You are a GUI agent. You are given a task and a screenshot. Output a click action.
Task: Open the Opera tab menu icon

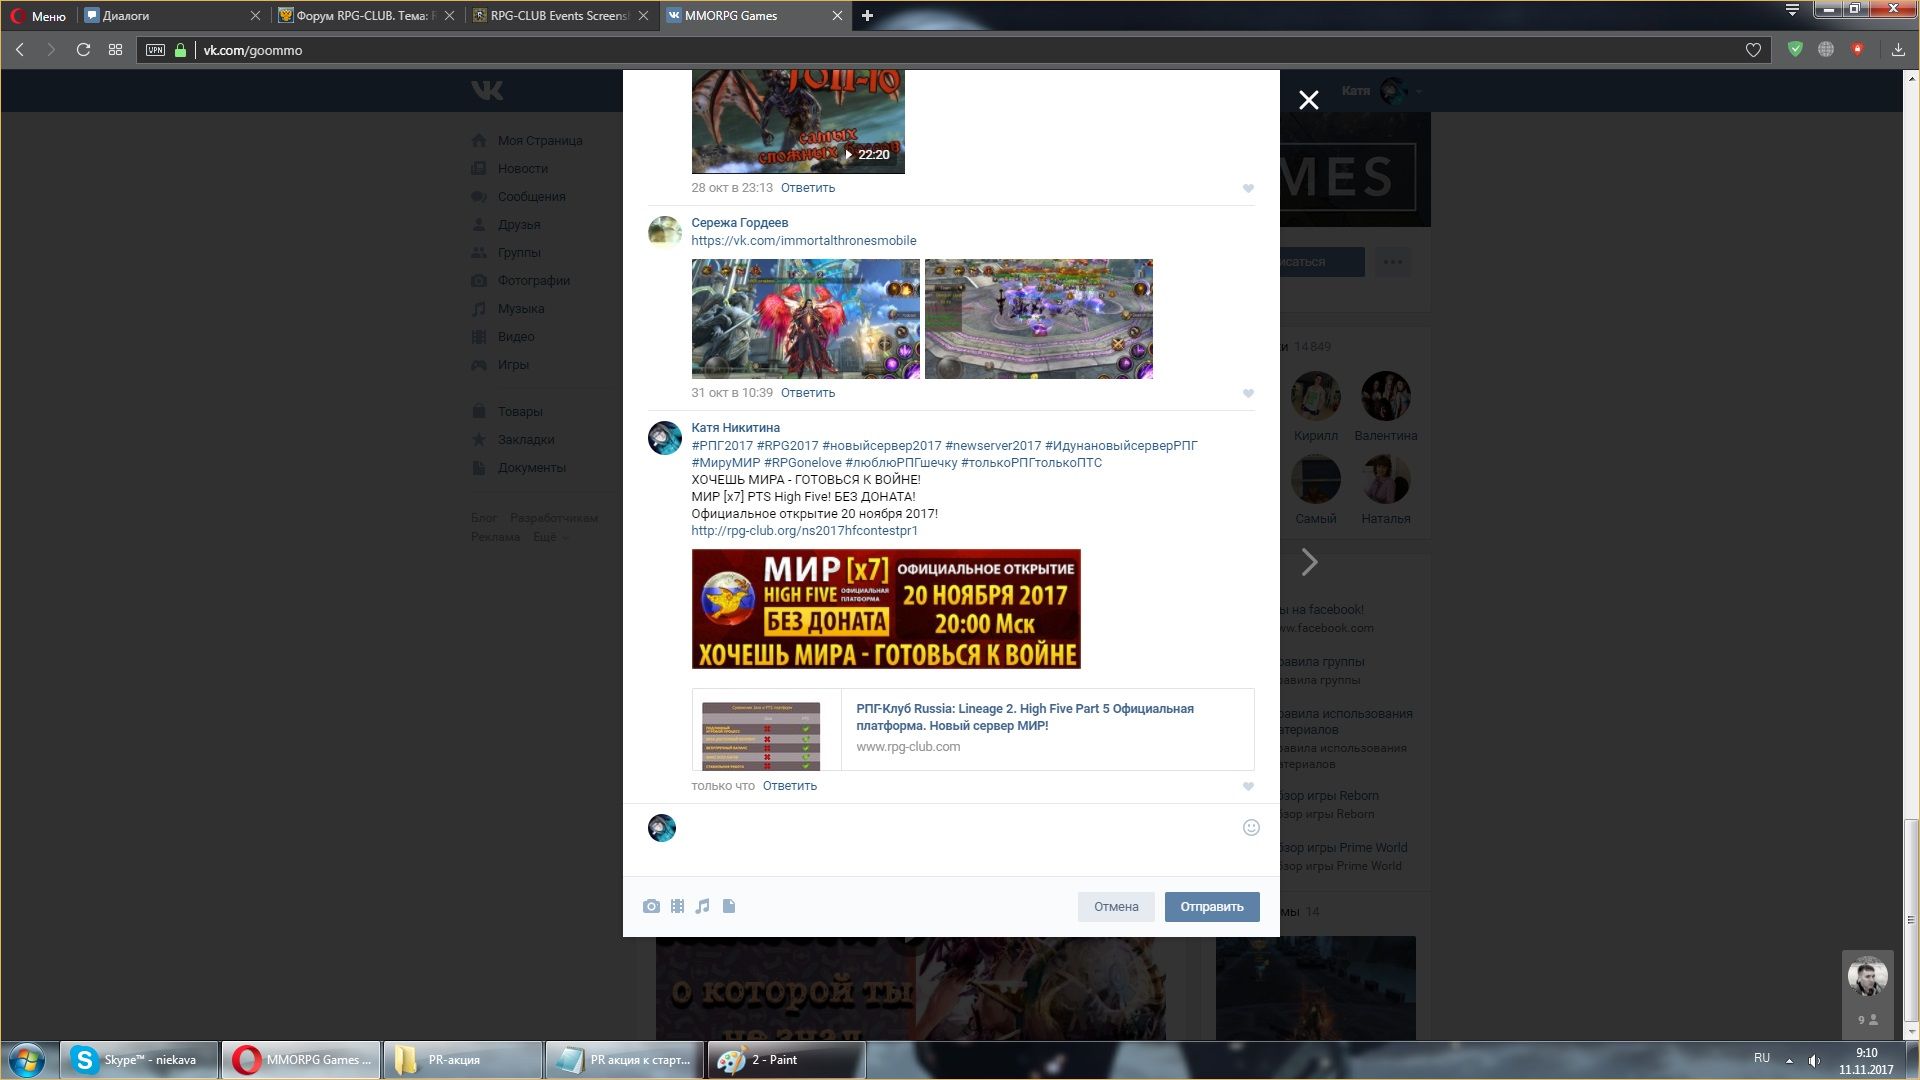(1792, 10)
